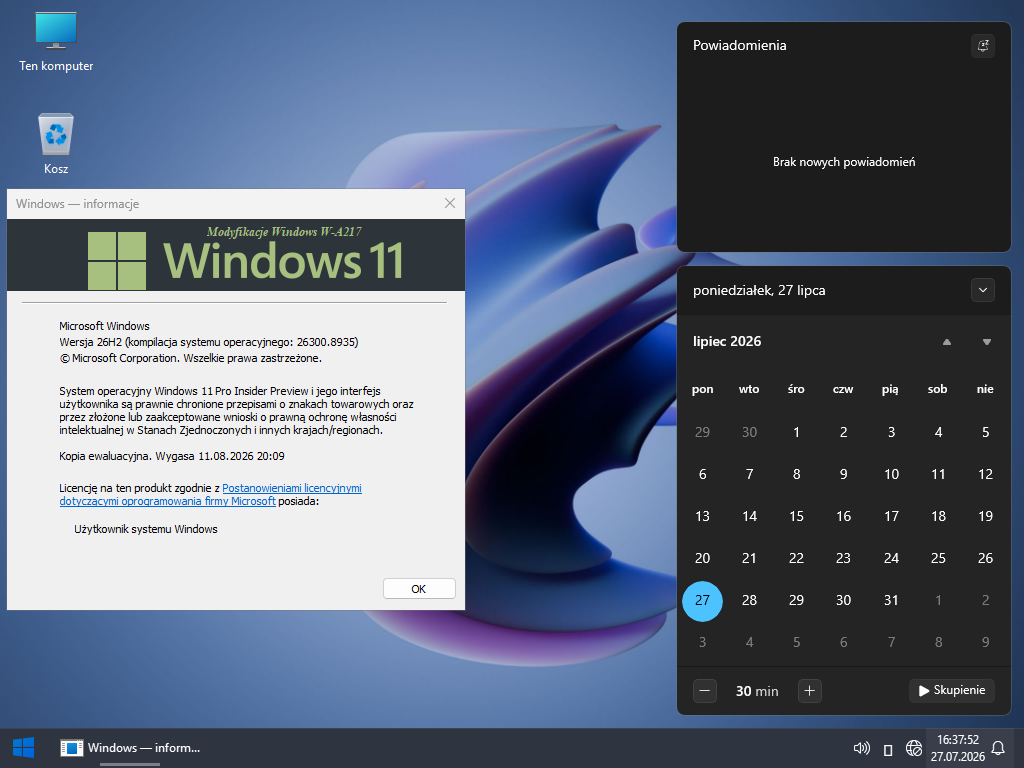Go to previous month with up arrow
Viewport: 1024px width, 768px height.
click(946, 342)
